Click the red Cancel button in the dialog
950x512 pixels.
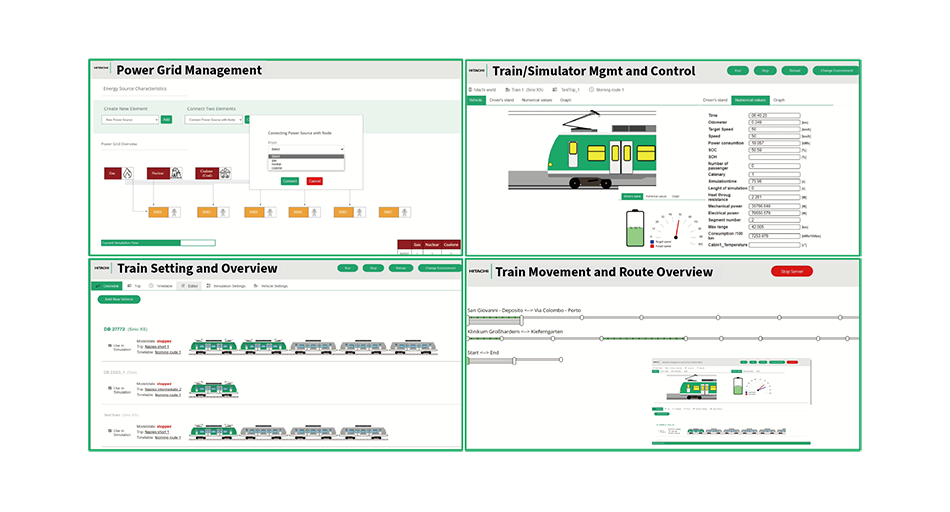click(x=314, y=181)
